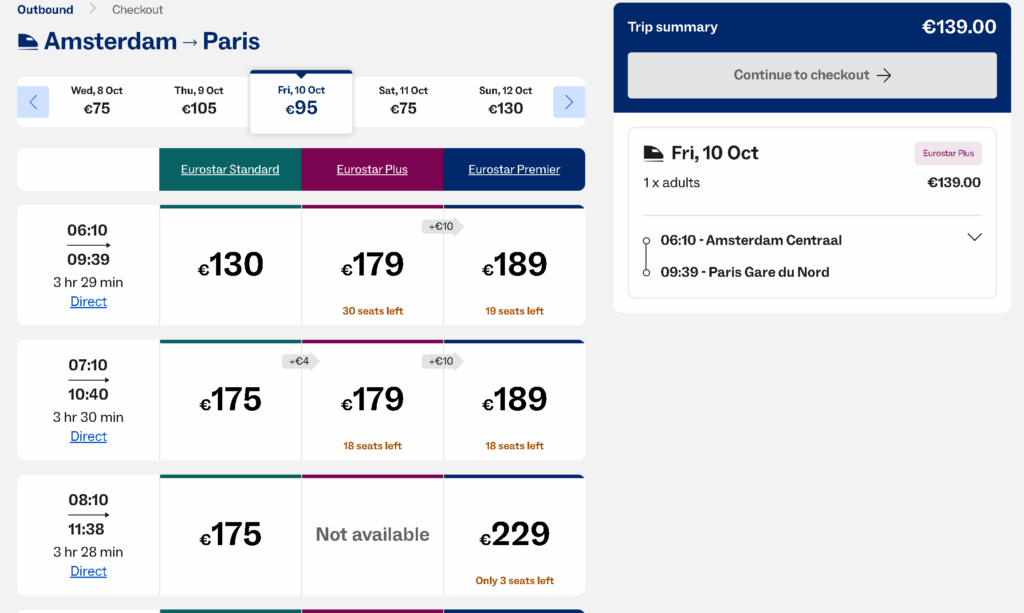Image resolution: width=1024 pixels, height=613 pixels.
Task: Select Sat, 11 Oct date tab
Action: [403, 100]
